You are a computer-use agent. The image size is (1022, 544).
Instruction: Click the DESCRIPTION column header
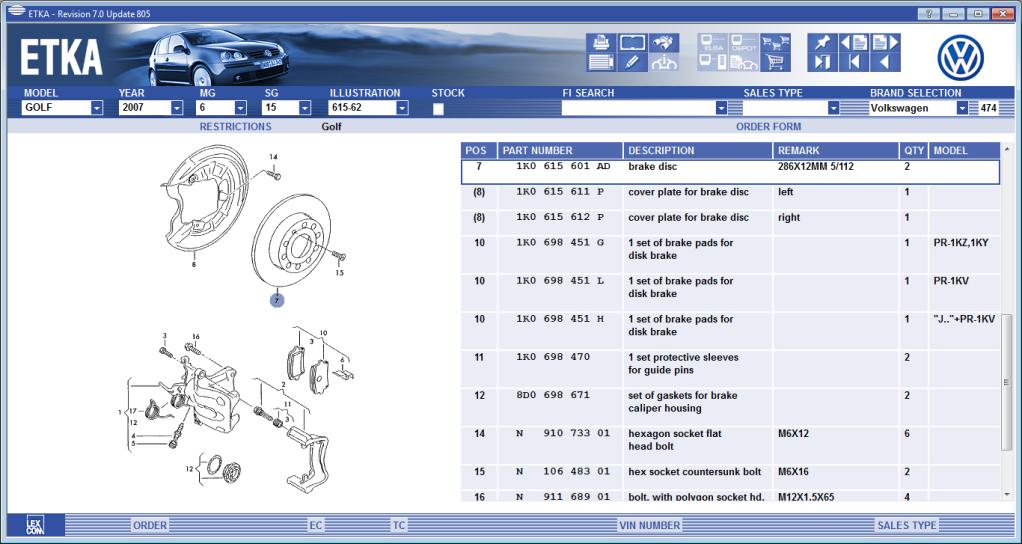(x=698, y=150)
